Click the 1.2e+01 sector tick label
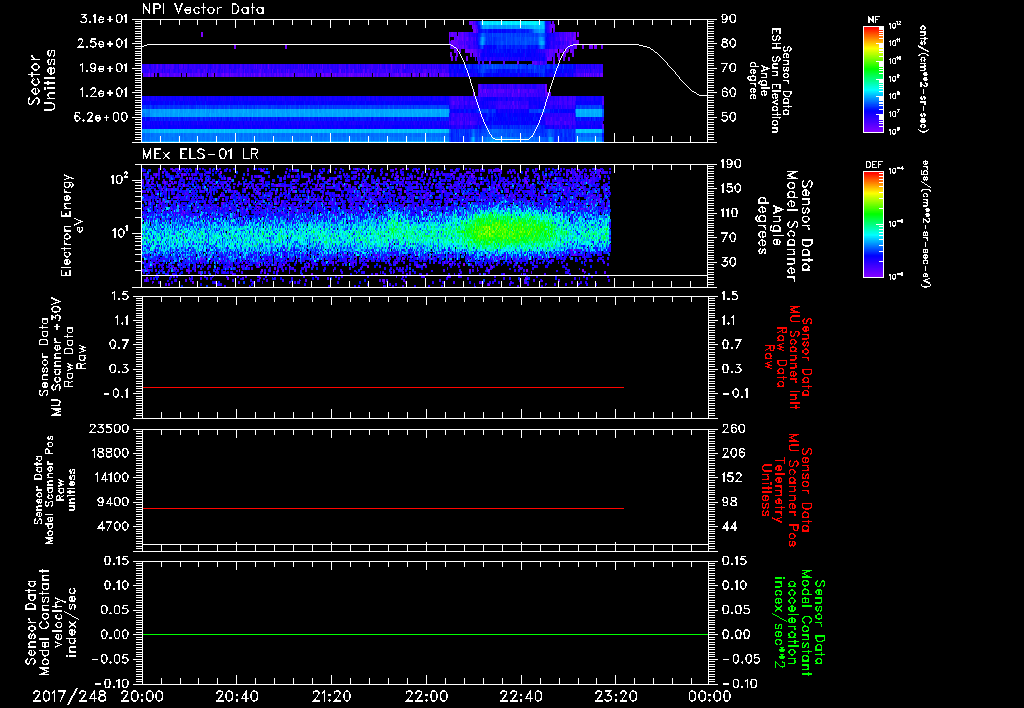 pos(105,93)
